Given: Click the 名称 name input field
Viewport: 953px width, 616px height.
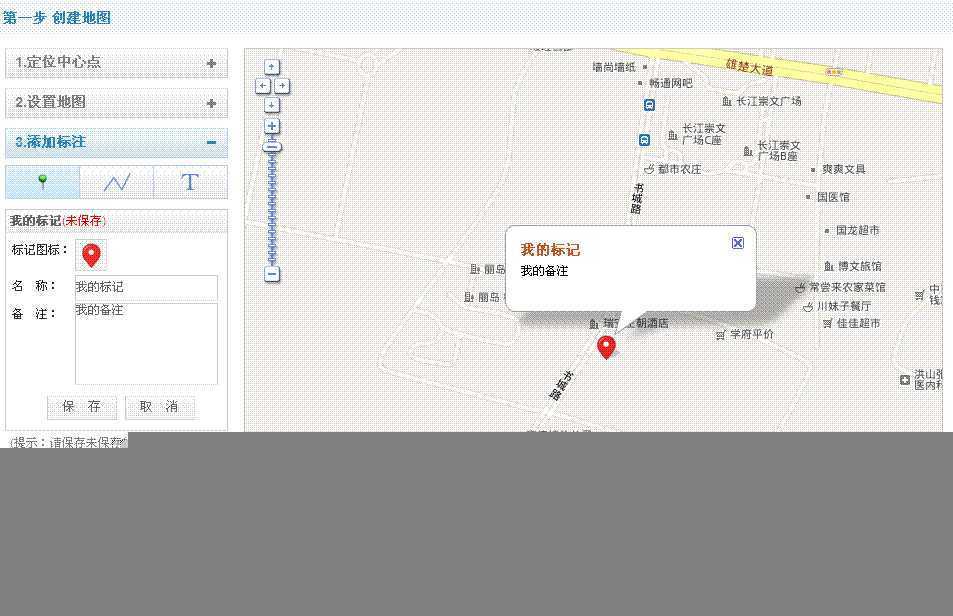Looking at the screenshot, I should tap(146, 287).
